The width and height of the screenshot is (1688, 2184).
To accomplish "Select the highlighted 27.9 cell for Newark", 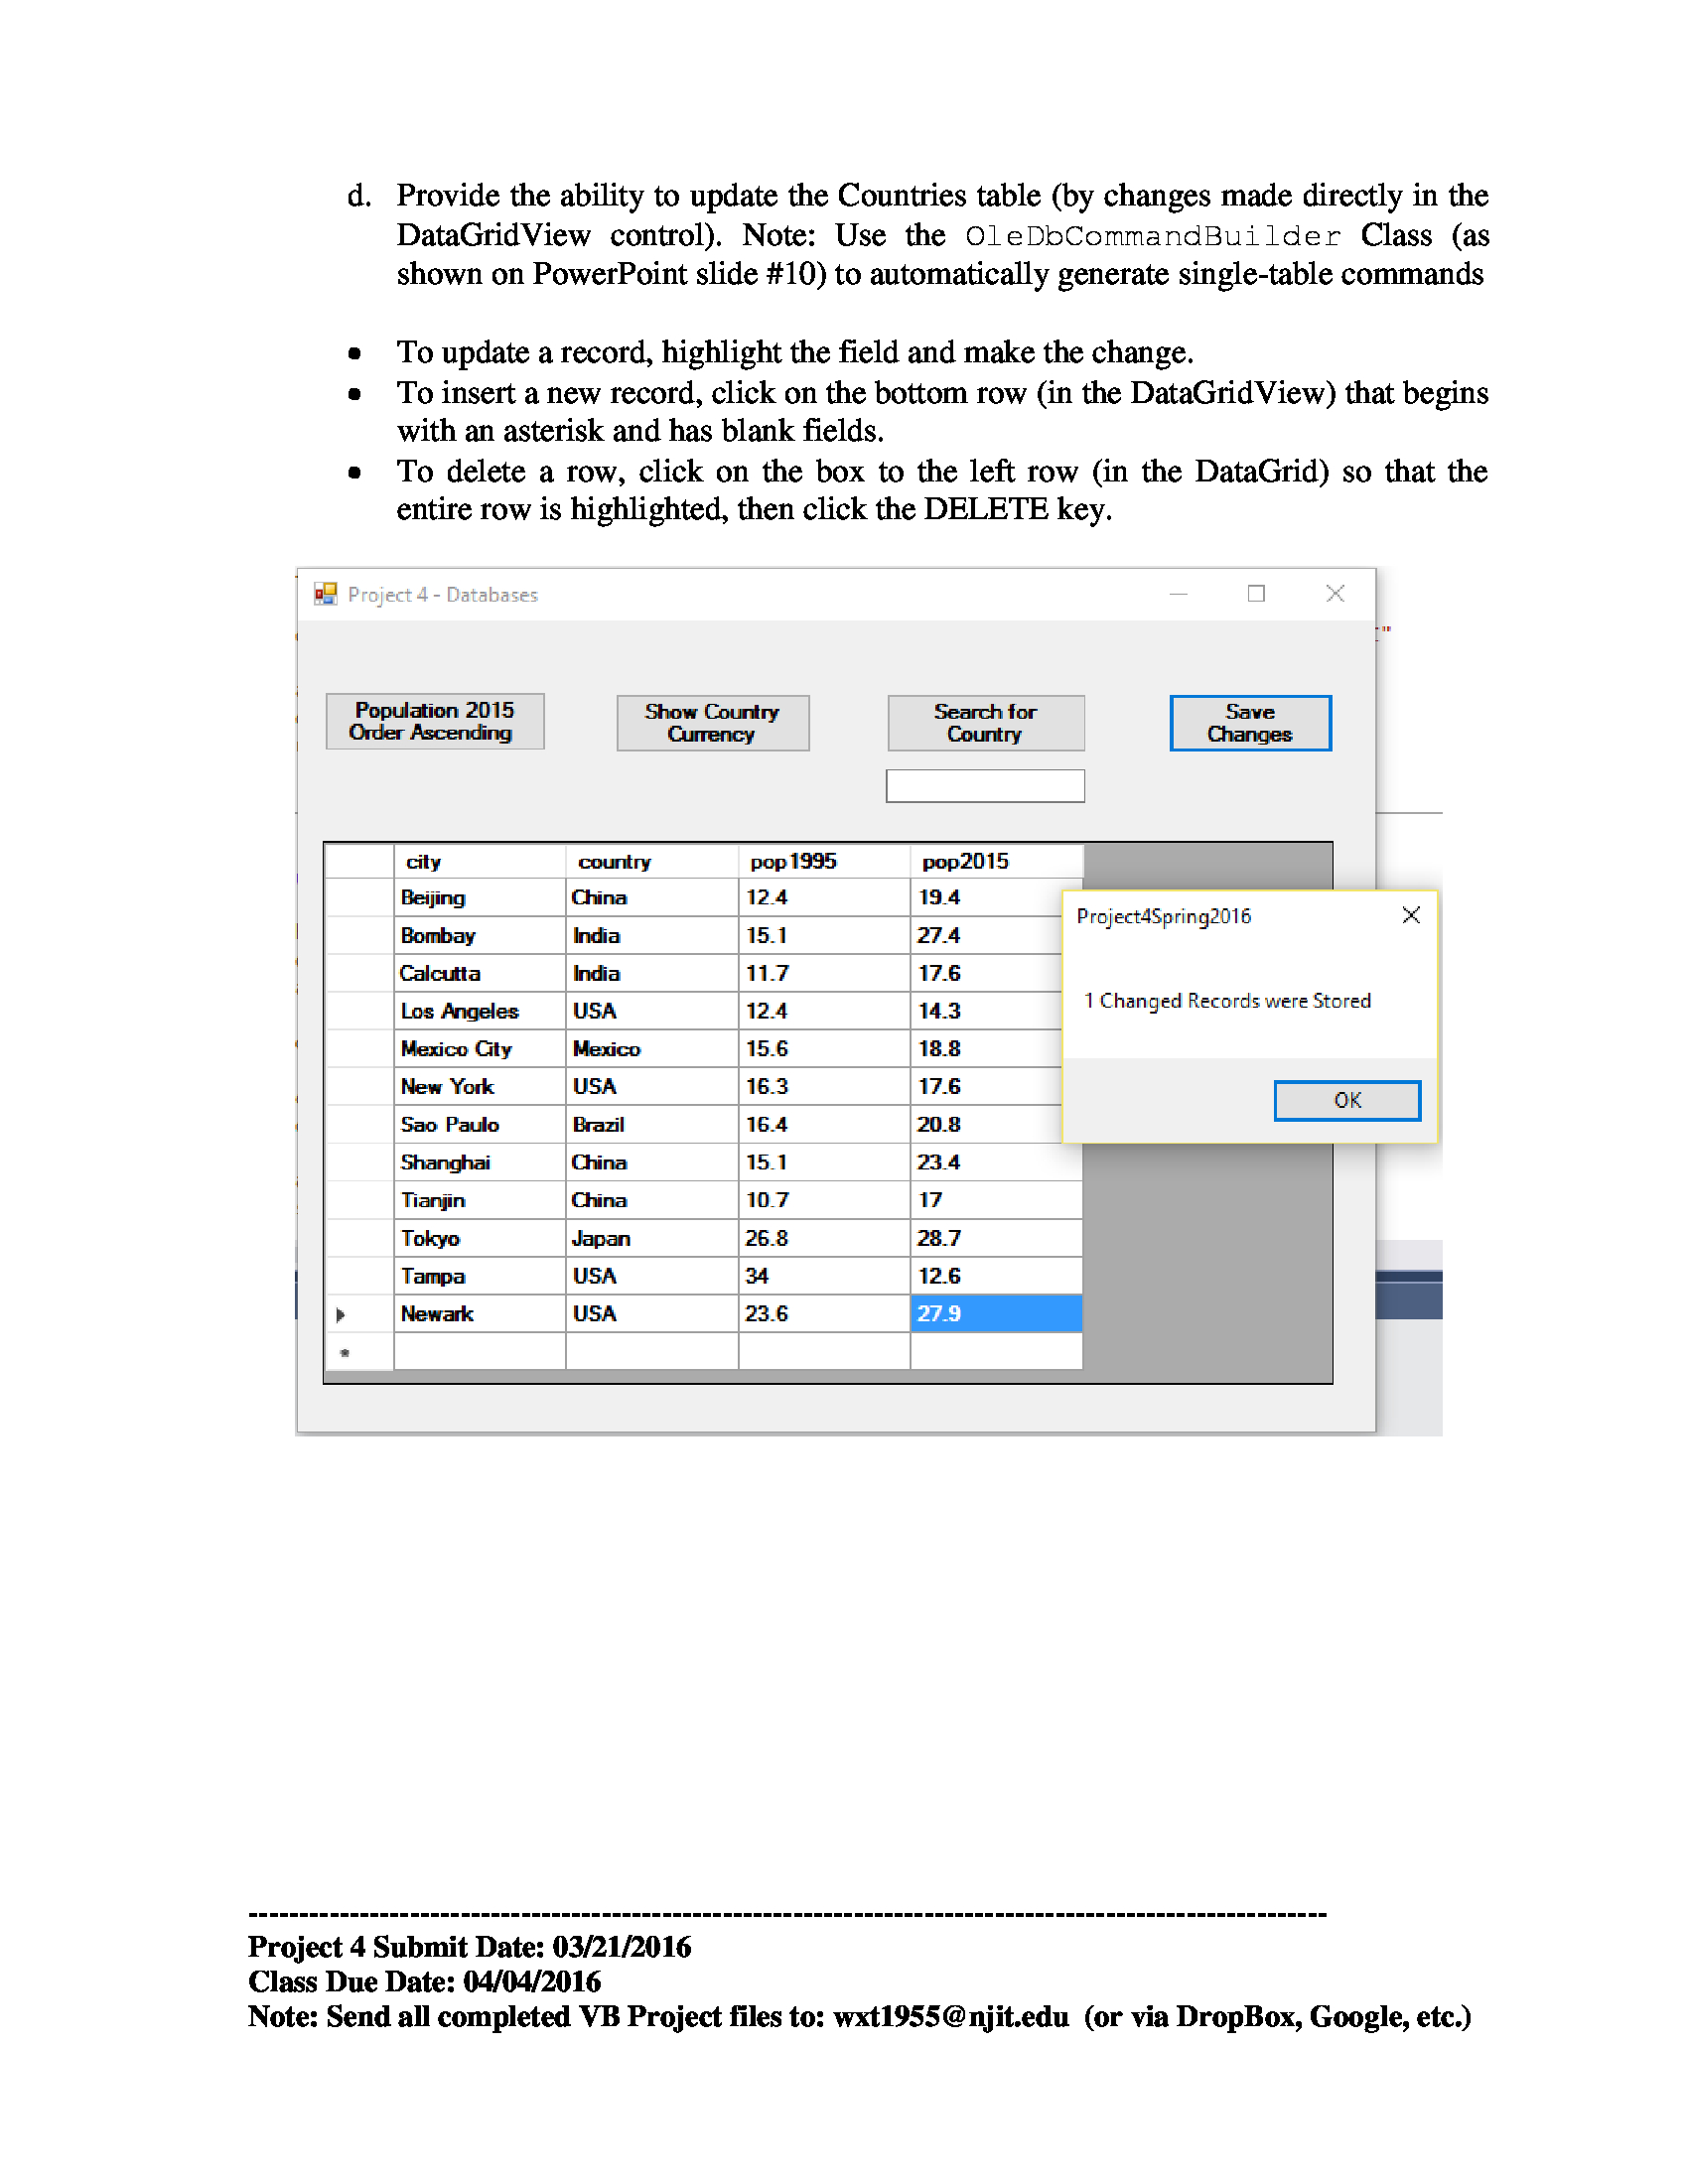I will 995,1313.
